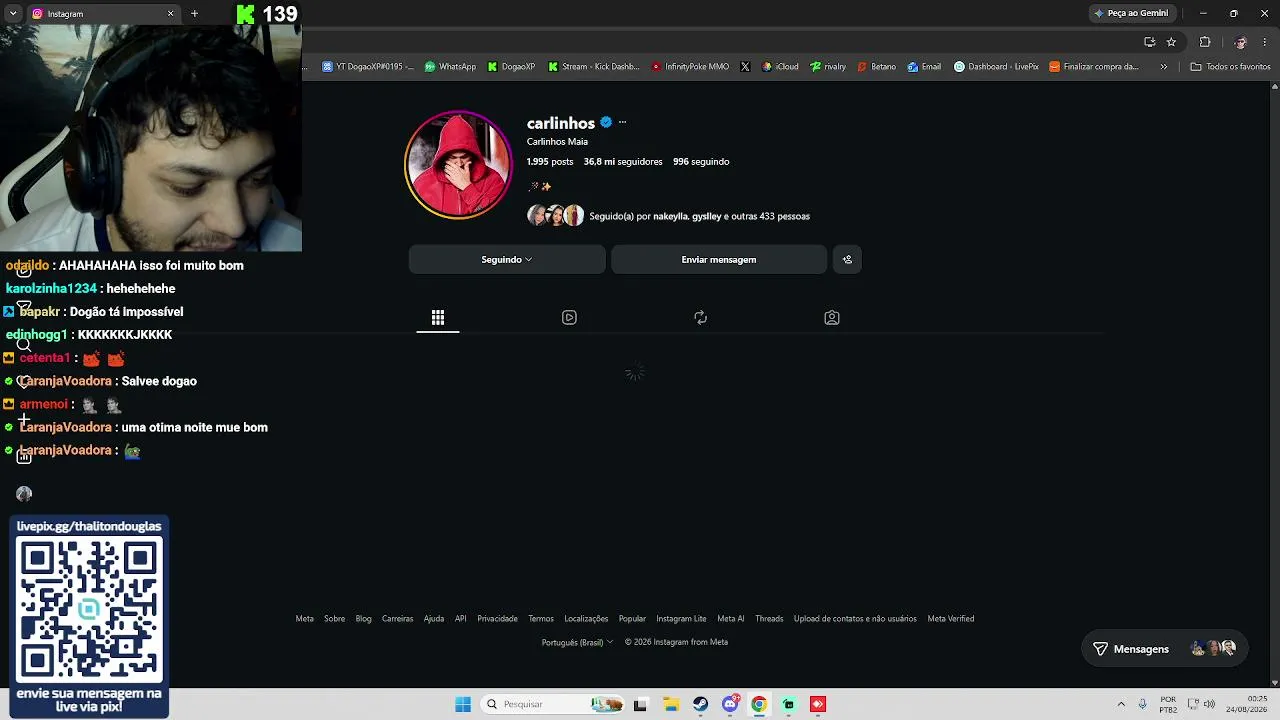The image size is (1280, 720).
Task: Click the Enviar mensagem button
Action: [x=719, y=260]
